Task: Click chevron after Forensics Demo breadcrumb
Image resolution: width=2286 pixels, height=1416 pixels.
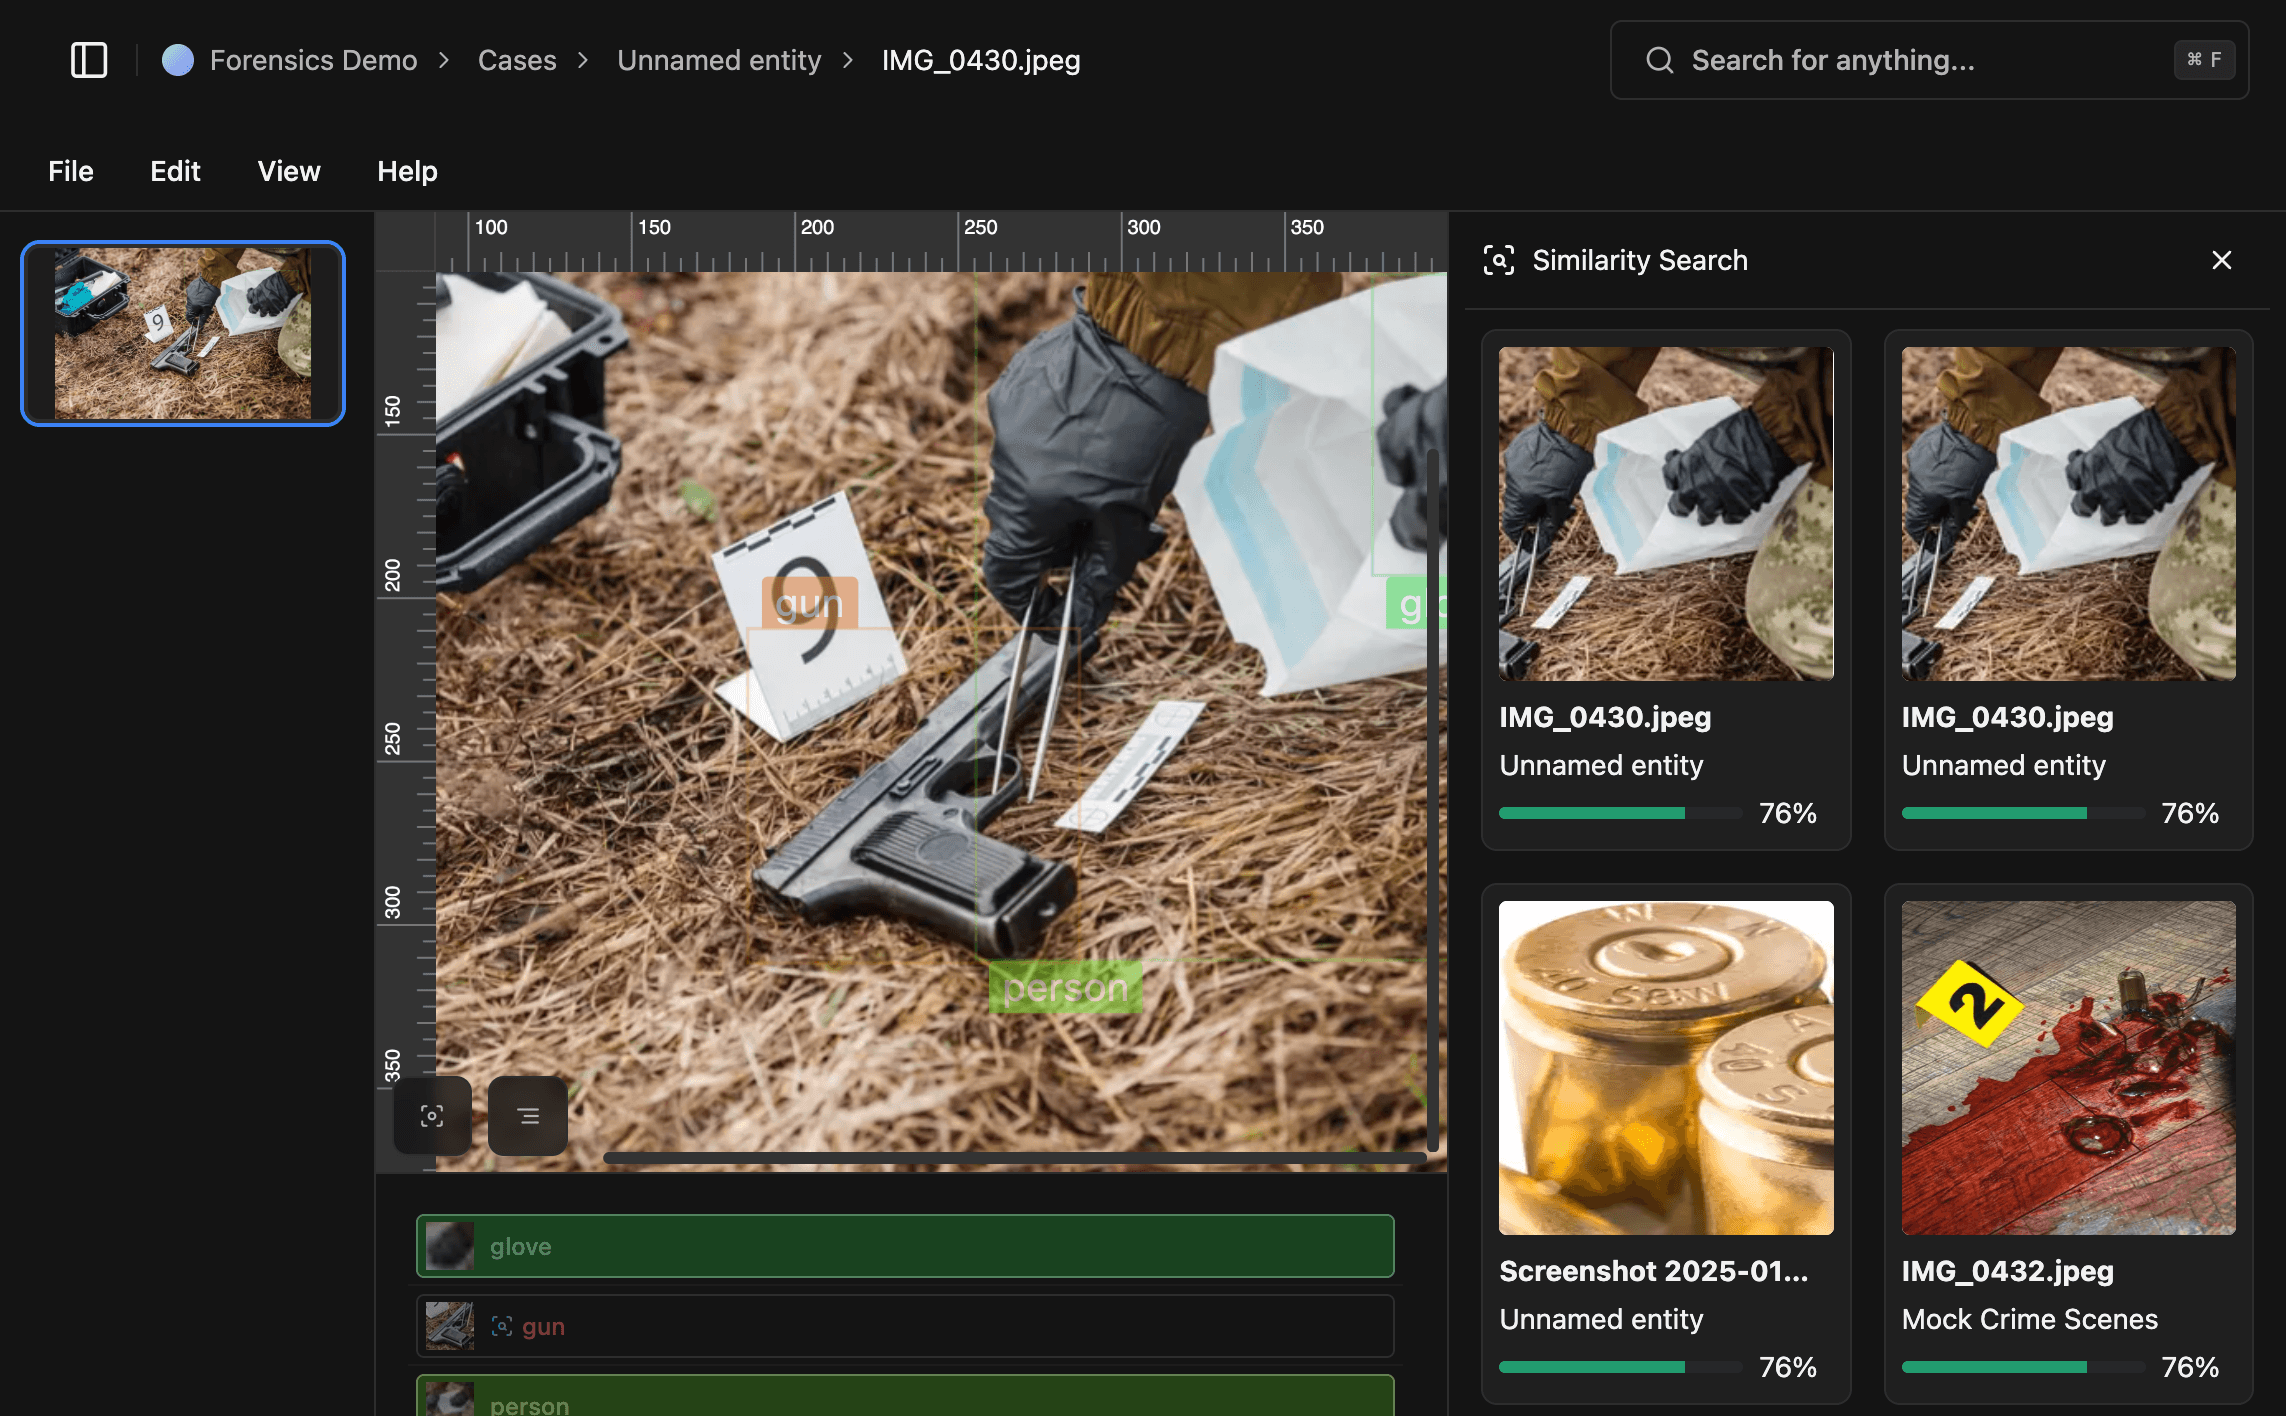Action: point(445,60)
